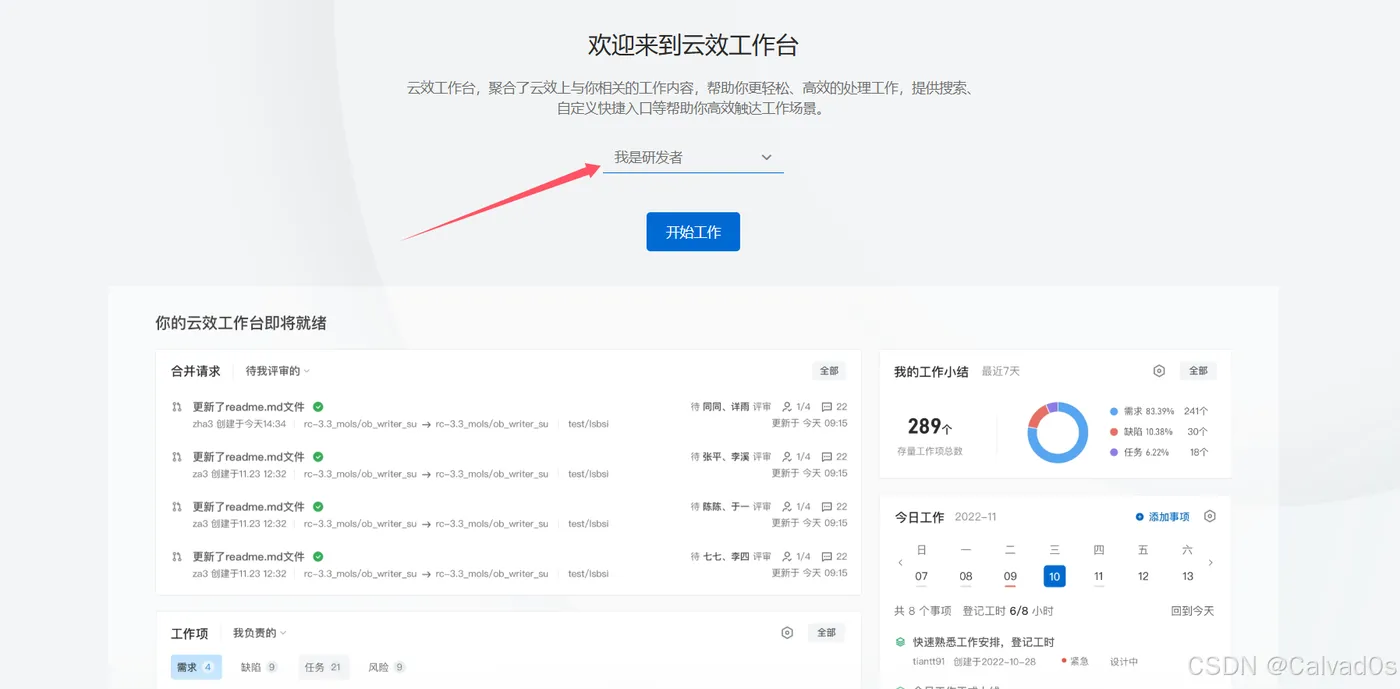Click reviewer person icon in 七七、李四 row
1400x689 pixels.
click(787, 557)
